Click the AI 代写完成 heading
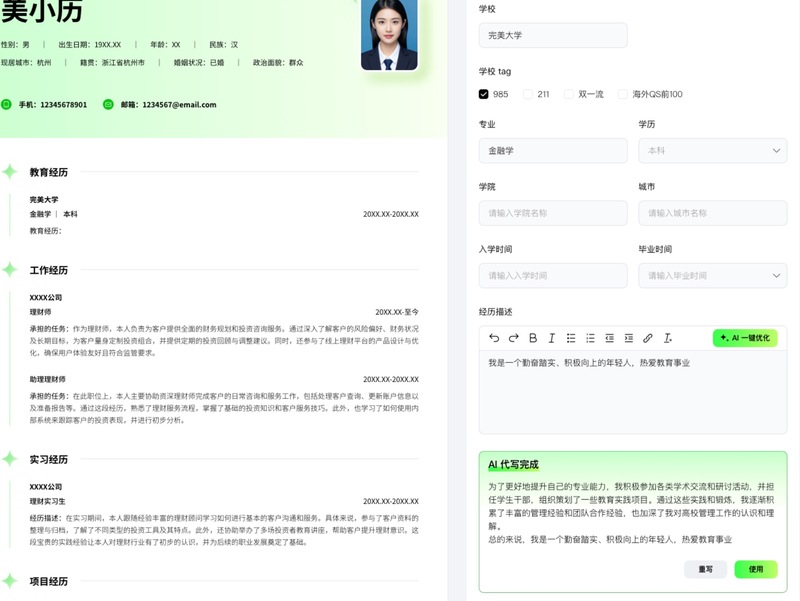This screenshot has height=601, width=800. pos(513,464)
